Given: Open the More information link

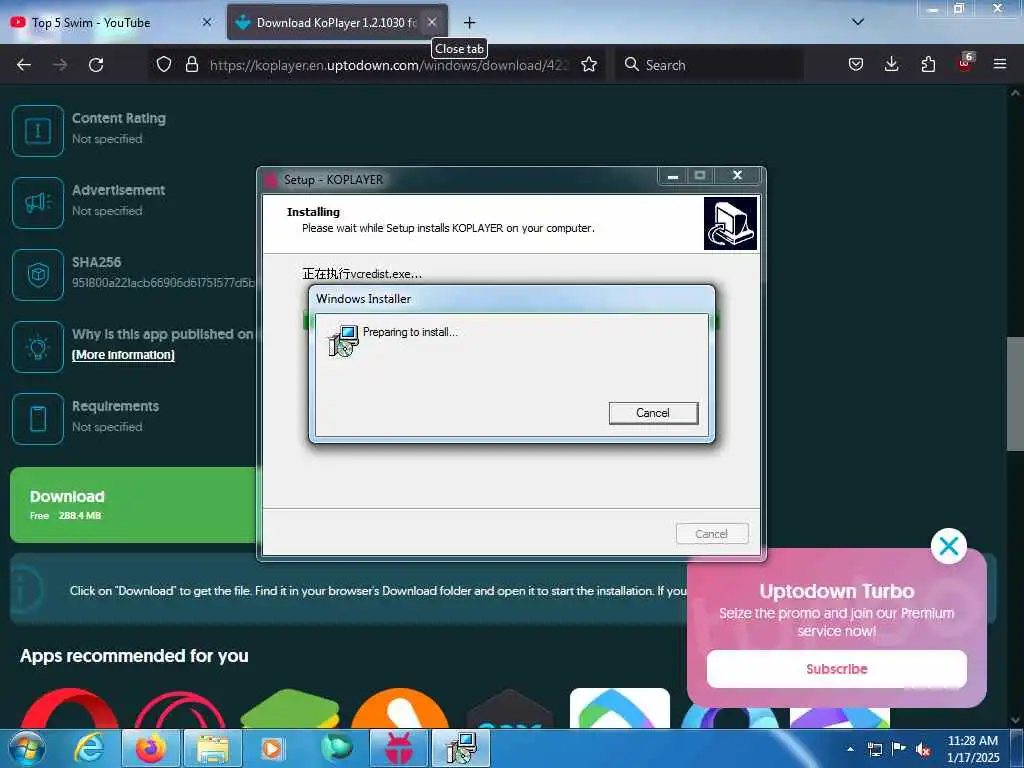Looking at the screenshot, I should coord(123,355).
